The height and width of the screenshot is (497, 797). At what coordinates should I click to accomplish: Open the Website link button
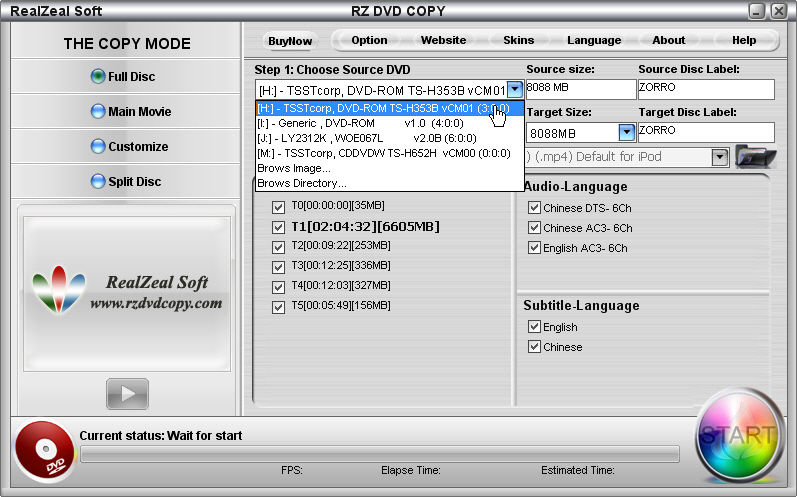click(443, 40)
